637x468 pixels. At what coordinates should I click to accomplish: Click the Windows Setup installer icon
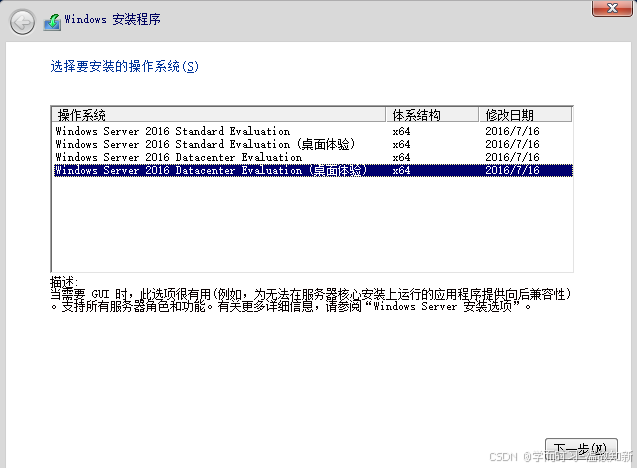pyautogui.click(x=53, y=22)
